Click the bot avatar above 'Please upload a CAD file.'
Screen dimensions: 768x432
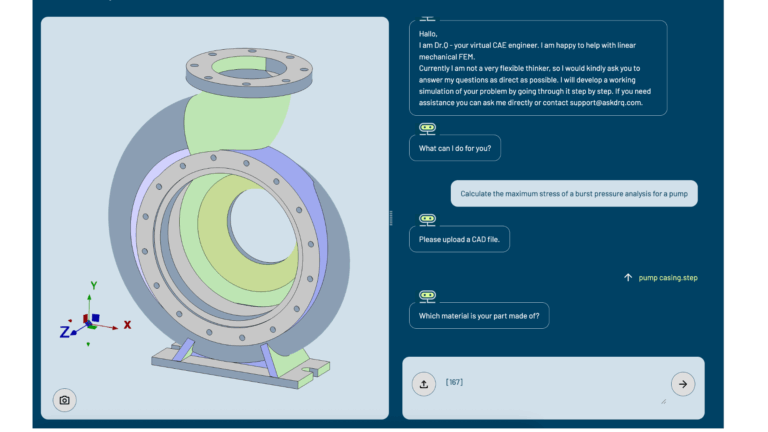427,219
